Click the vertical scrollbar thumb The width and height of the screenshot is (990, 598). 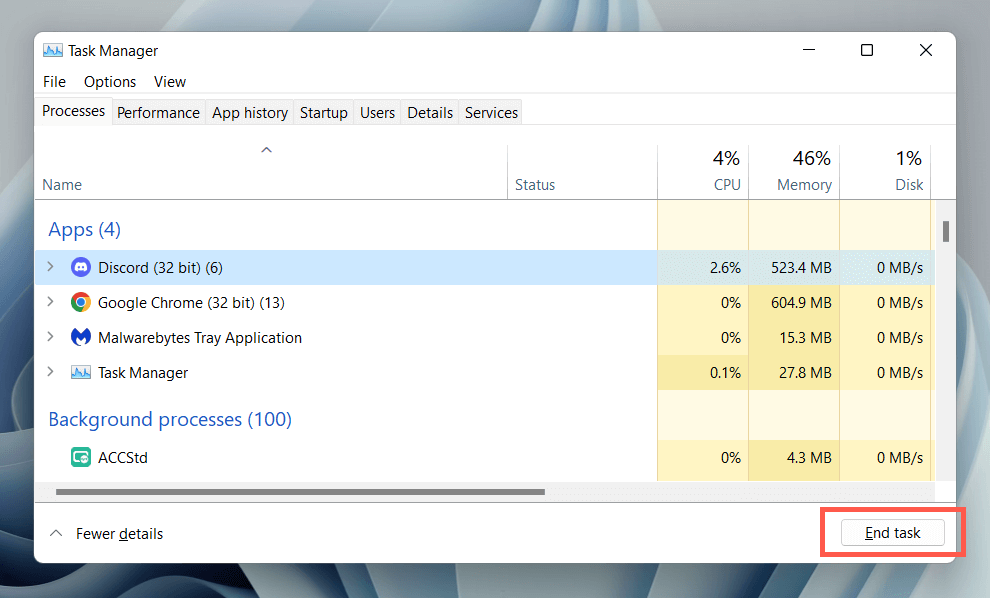tap(945, 231)
